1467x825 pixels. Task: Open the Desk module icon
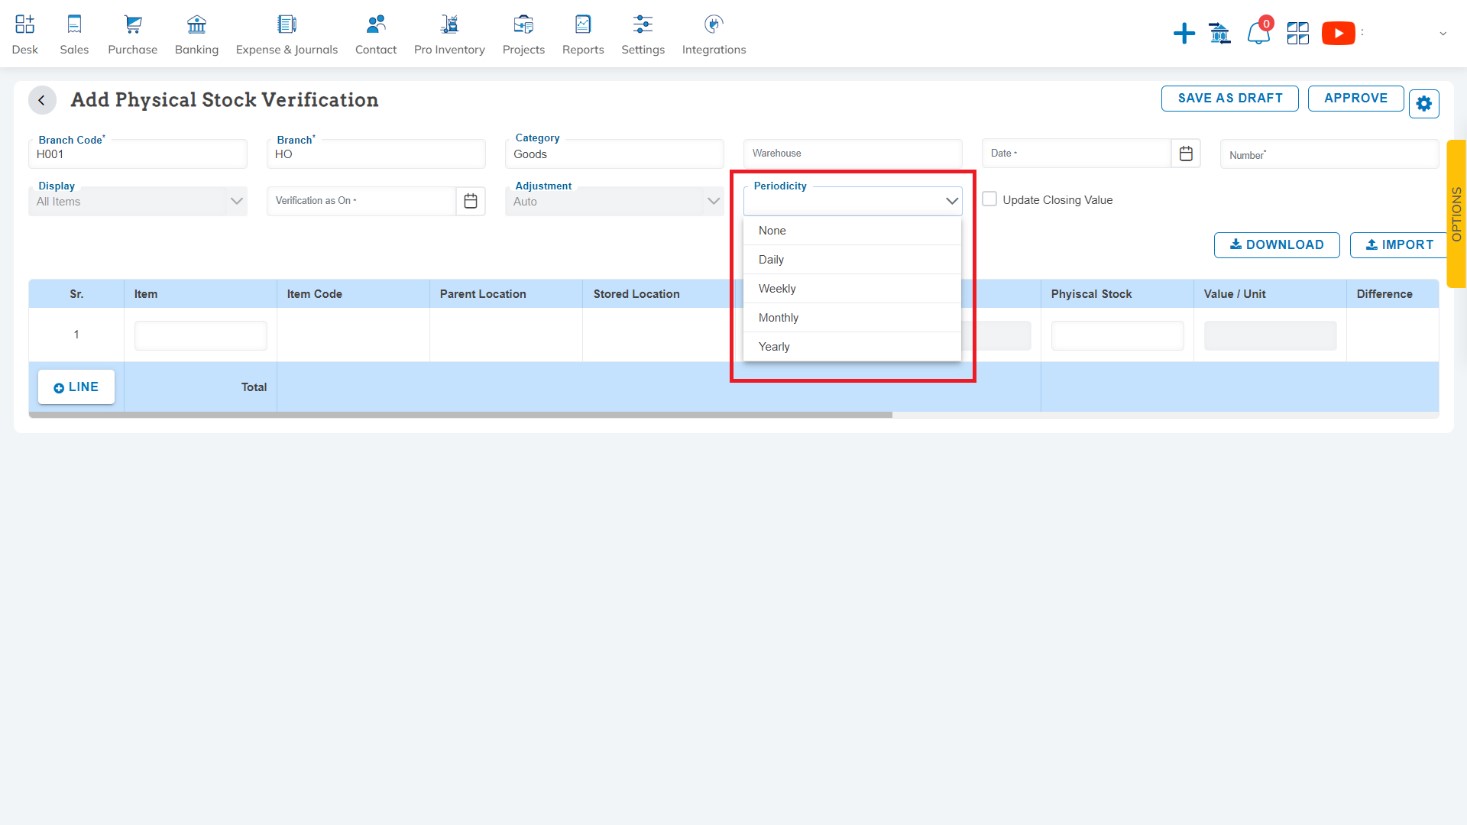point(25,24)
